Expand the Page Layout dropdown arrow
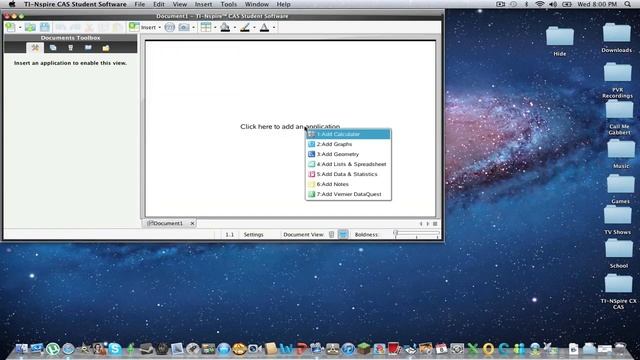Image resolution: width=640 pixels, height=360 pixels. pyautogui.click(x=215, y=27)
